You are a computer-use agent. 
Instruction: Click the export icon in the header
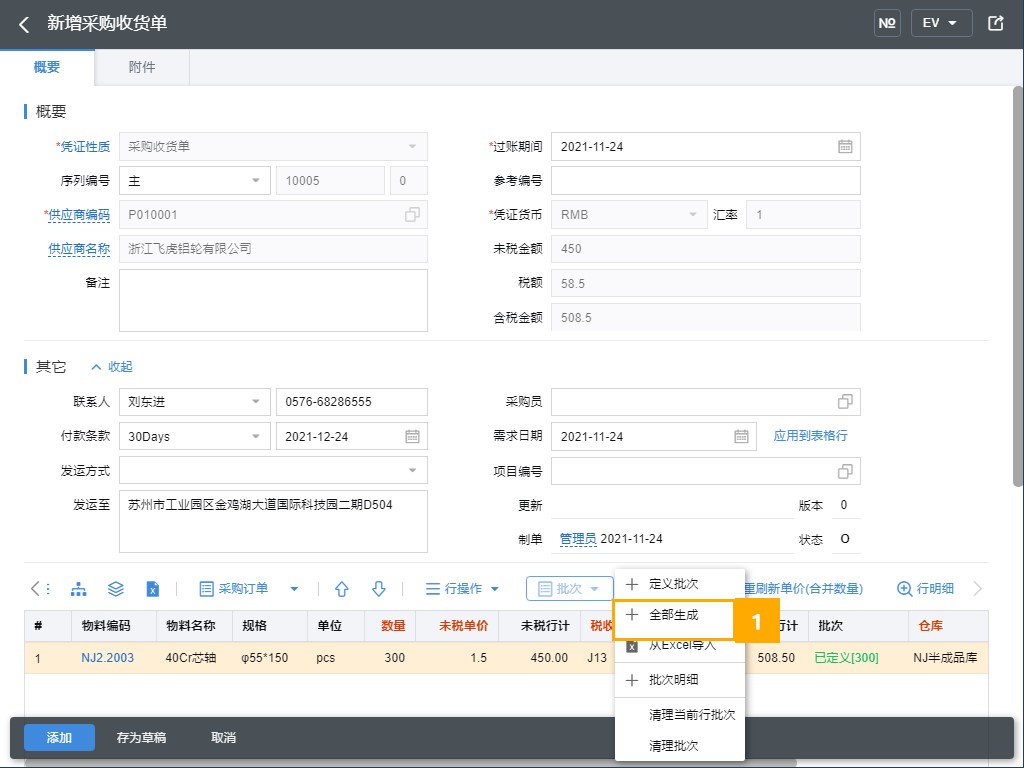tap(995, 24)
